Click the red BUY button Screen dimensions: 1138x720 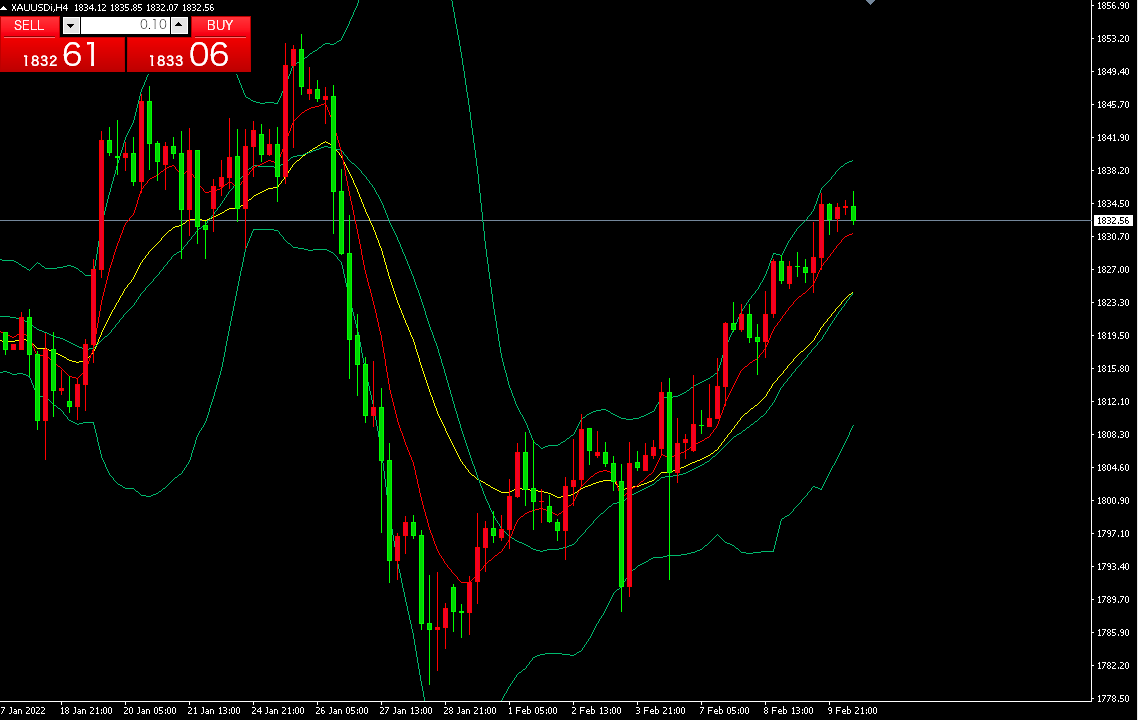(x=221, y=25)
